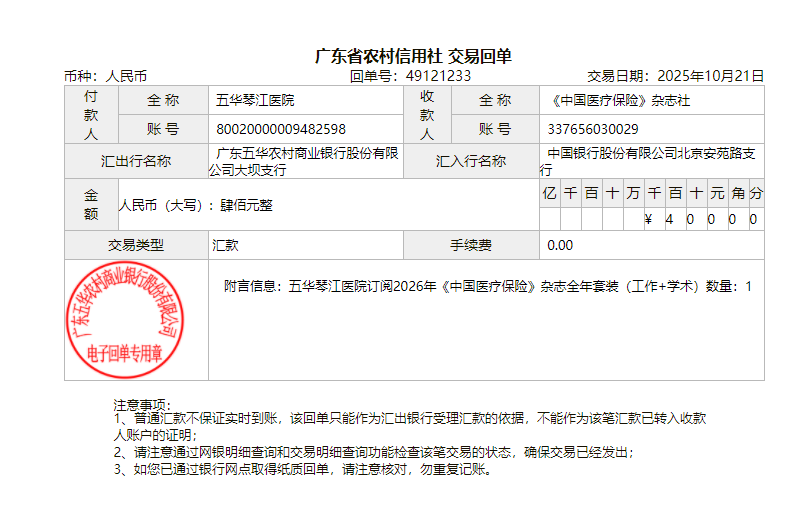Select transaction type value 汇款
The width and height of the screenshot is (807, 526).
[x=225, y=245]
